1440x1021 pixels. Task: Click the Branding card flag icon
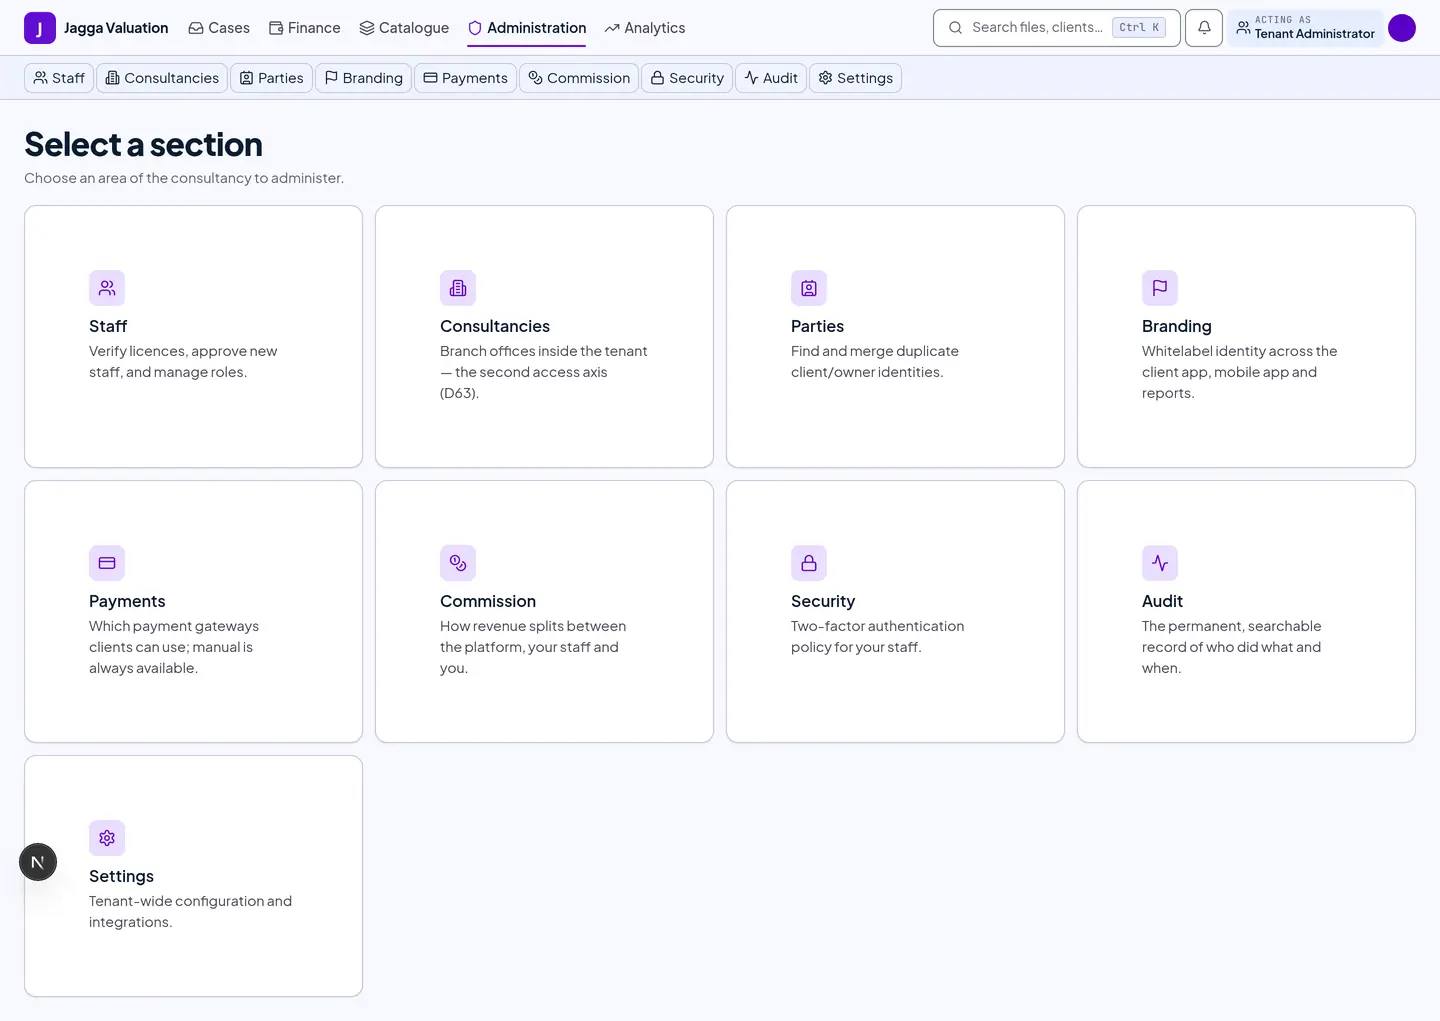point(1160,288)
